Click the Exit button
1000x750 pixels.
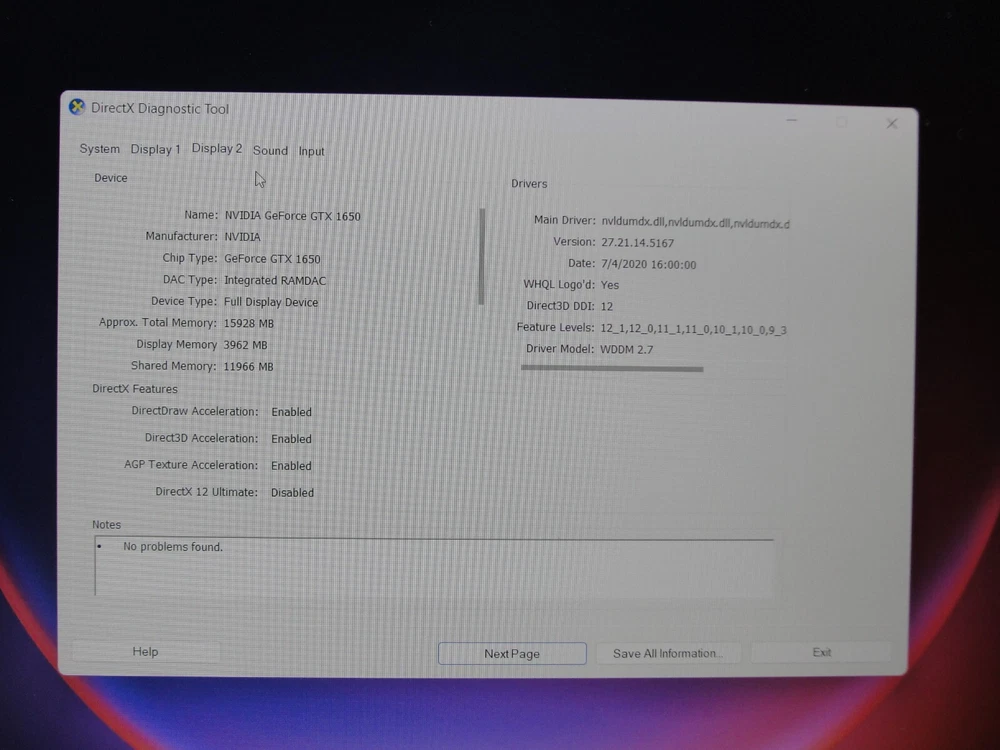tap(821, 653)
